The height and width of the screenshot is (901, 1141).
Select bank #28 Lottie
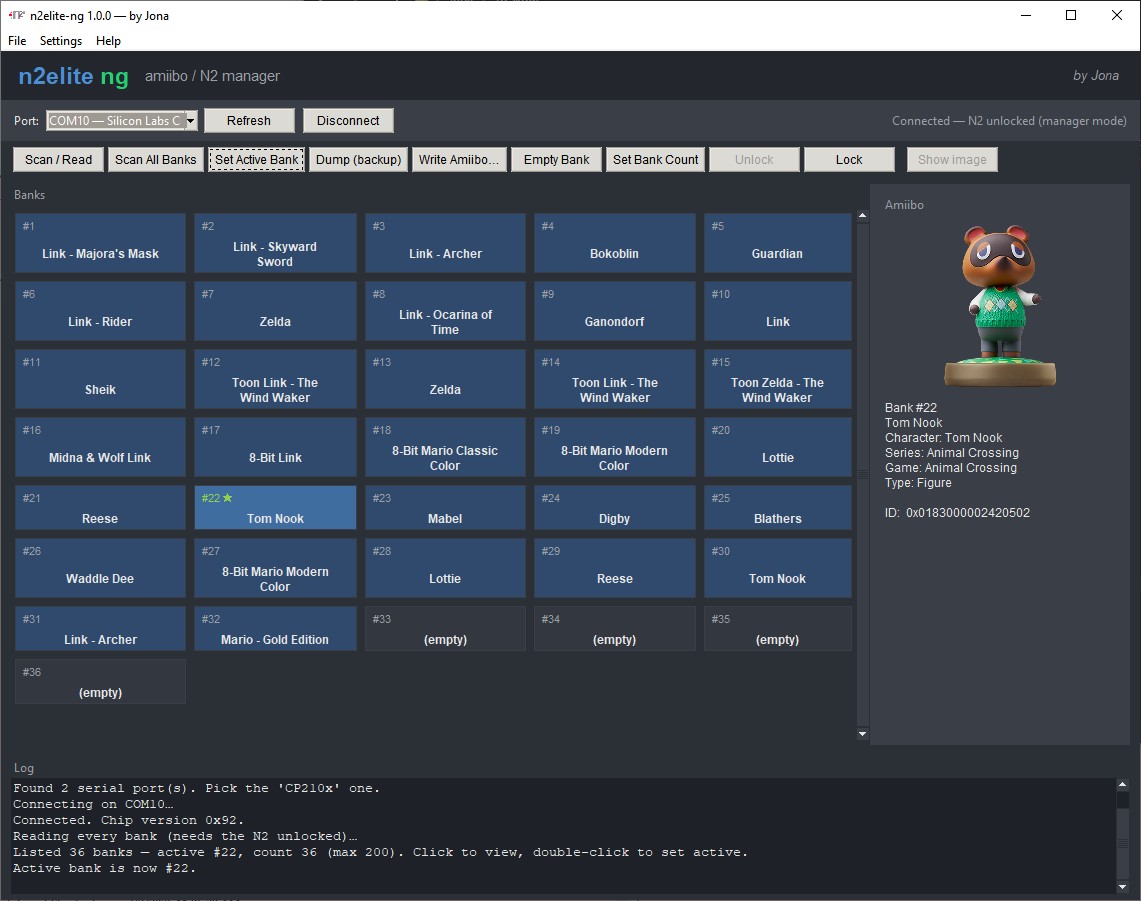[445, 568]
